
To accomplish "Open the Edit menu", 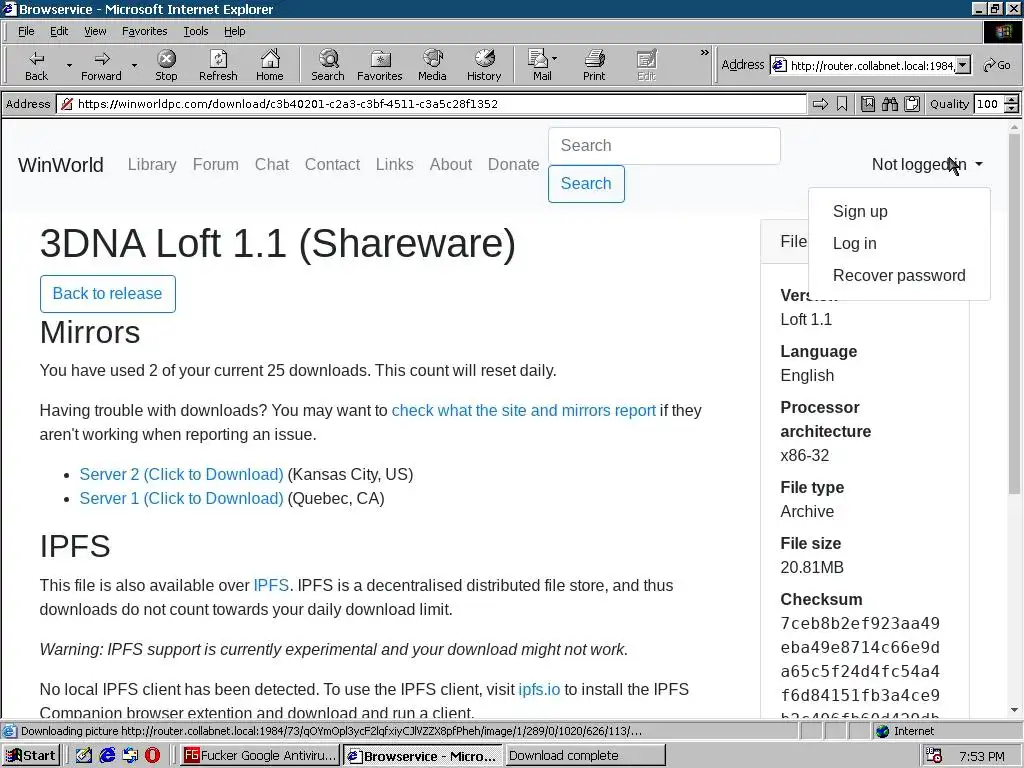I will point(59,31).
